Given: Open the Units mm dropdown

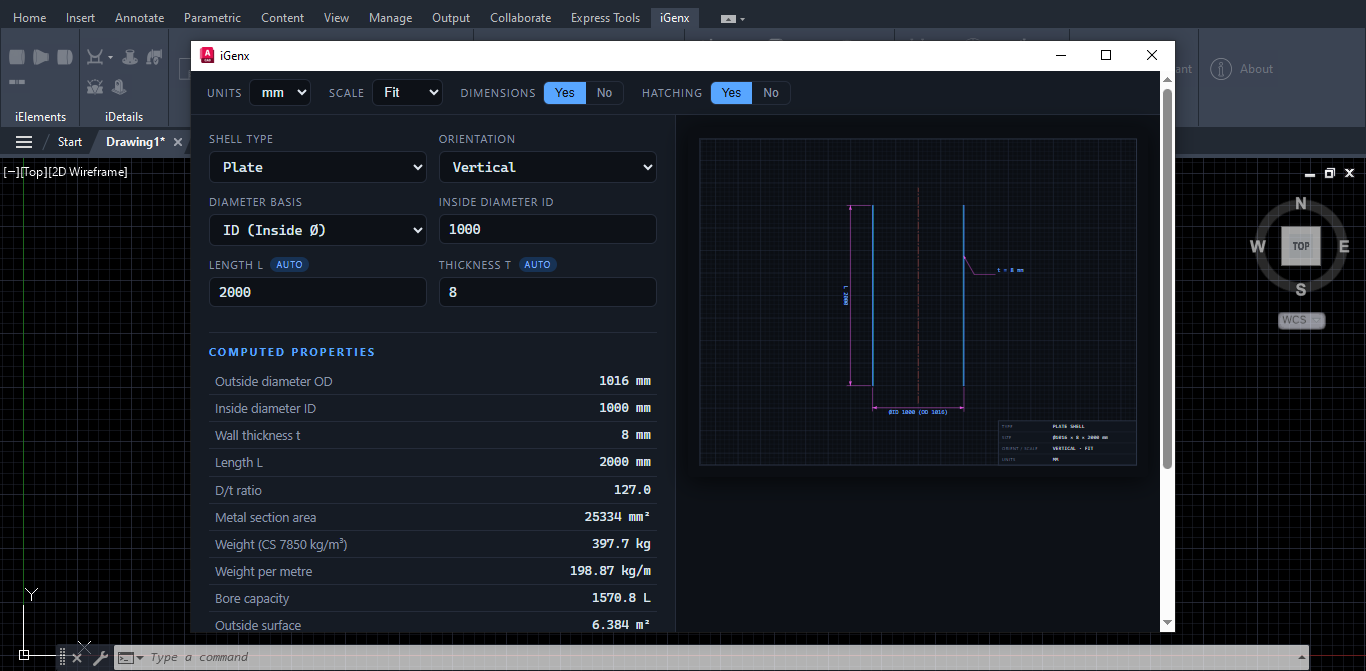Looking at the screenshot, I should [280, 93].
